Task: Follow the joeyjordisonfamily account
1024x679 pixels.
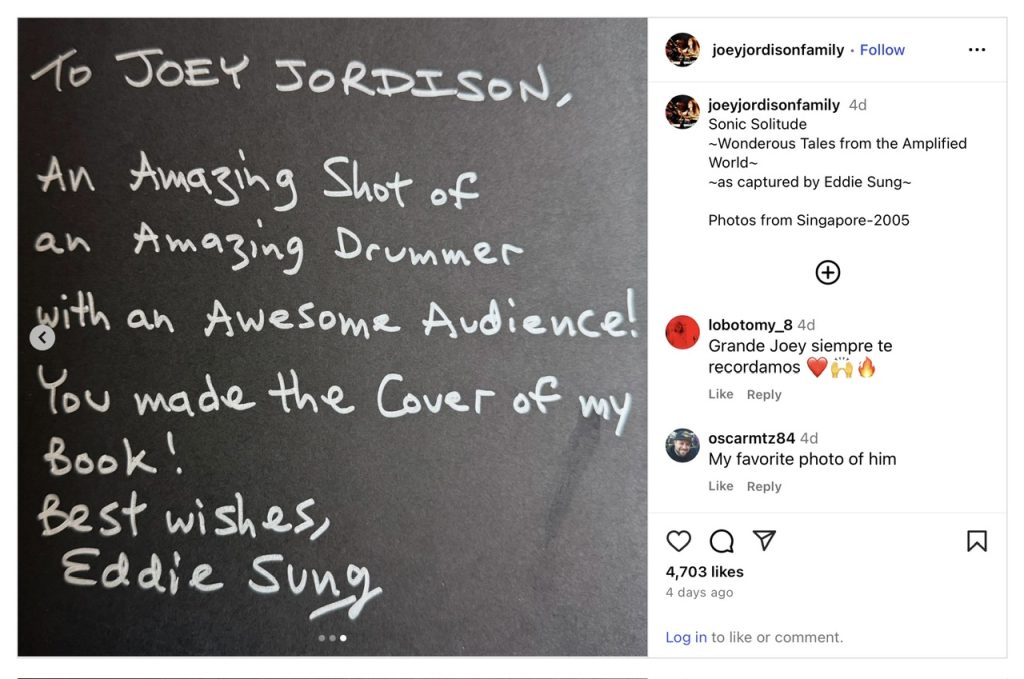Action: click(882, 50)
